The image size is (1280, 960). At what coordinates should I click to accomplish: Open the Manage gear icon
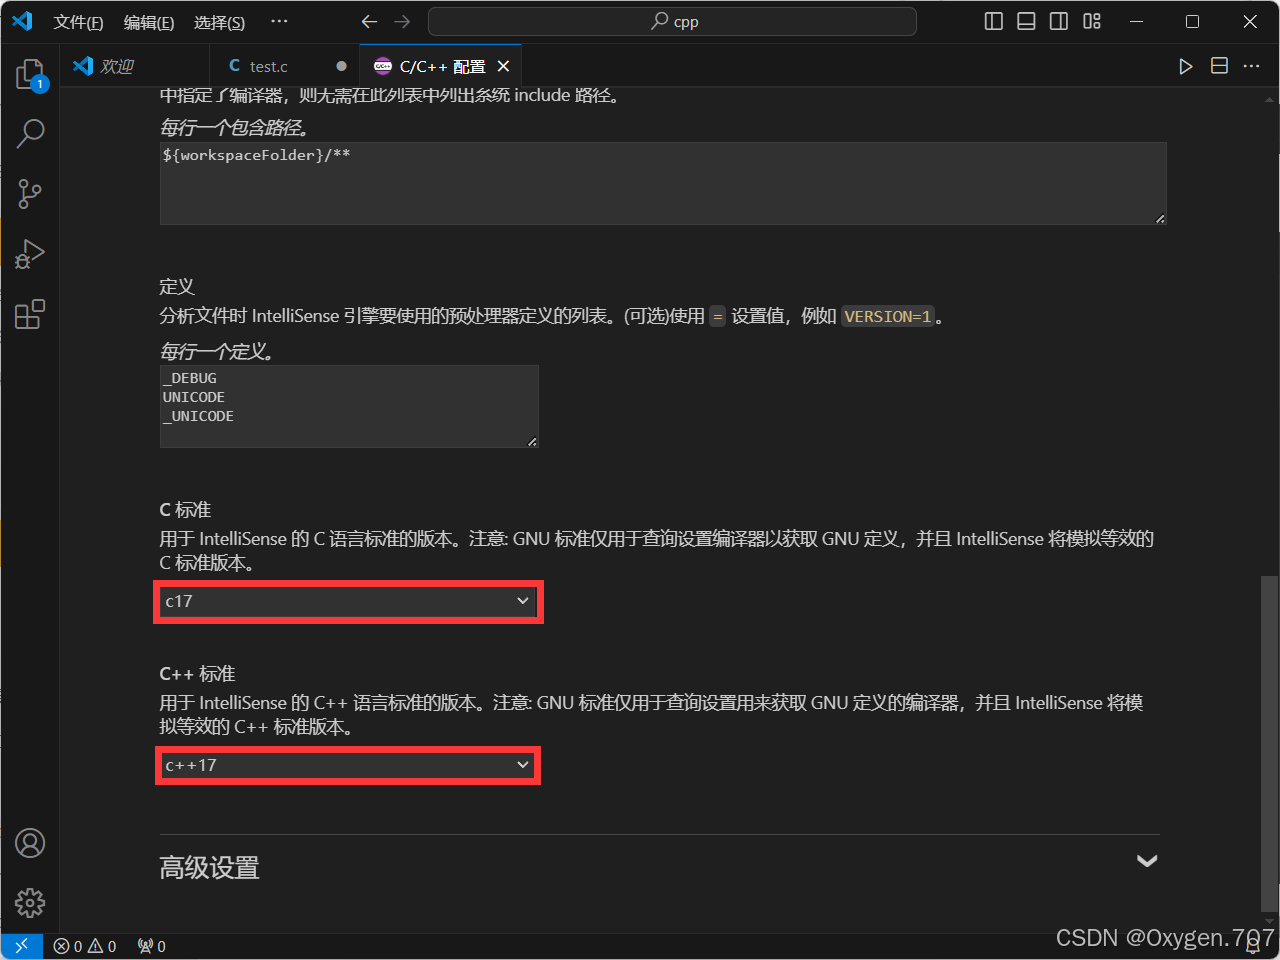30,903
